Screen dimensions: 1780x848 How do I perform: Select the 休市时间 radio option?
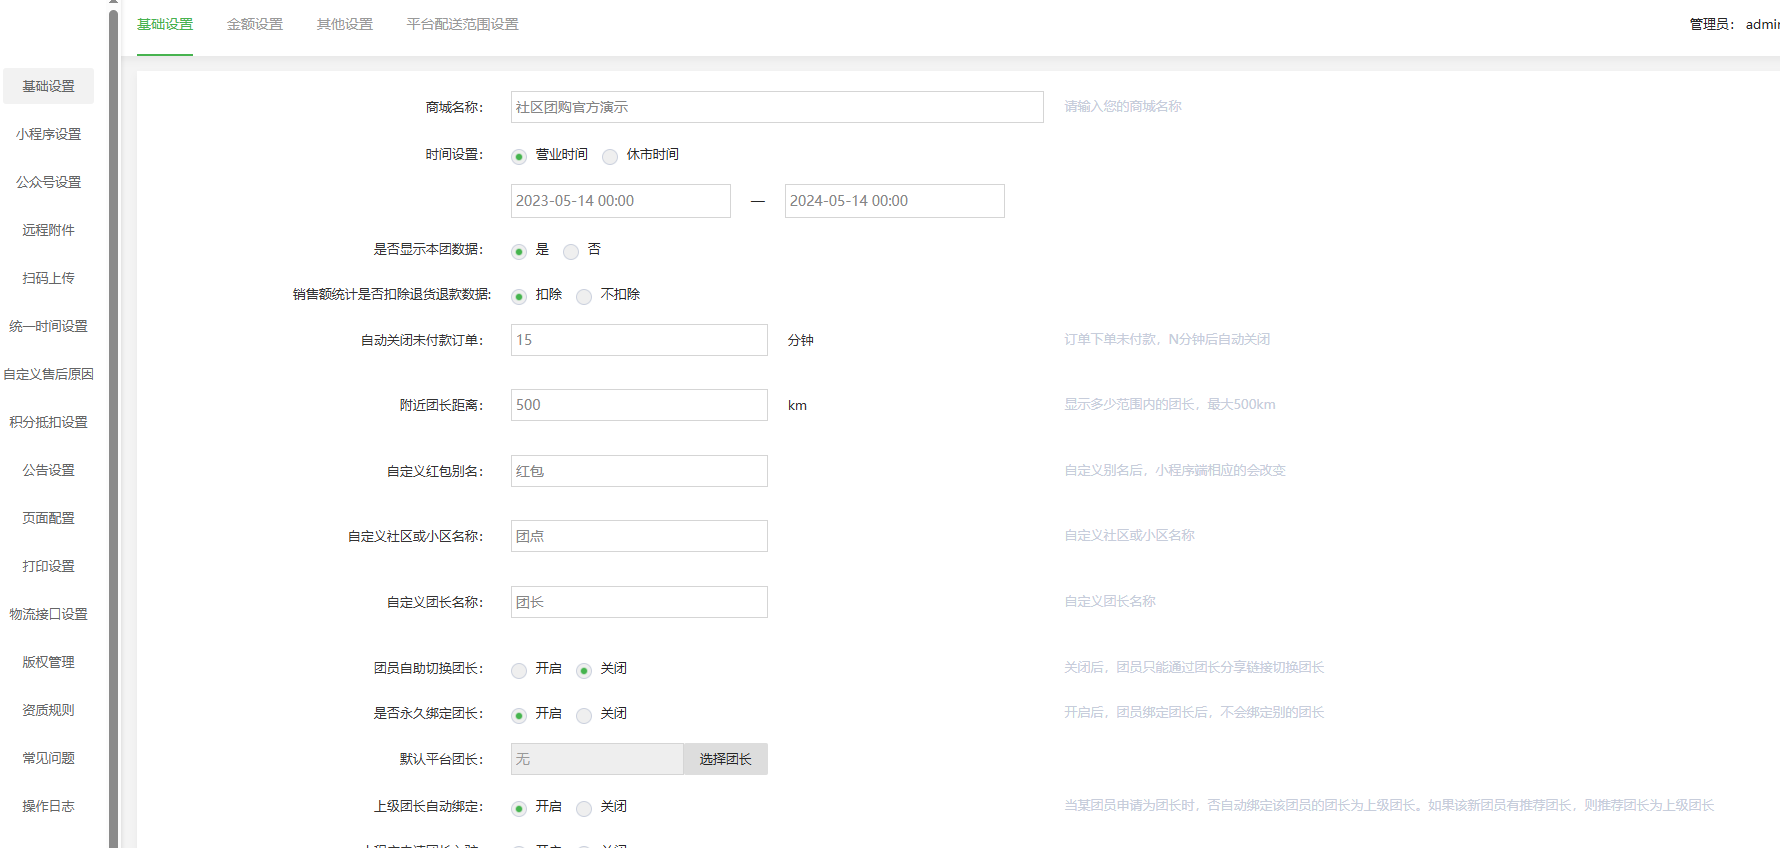click(610, 156)
